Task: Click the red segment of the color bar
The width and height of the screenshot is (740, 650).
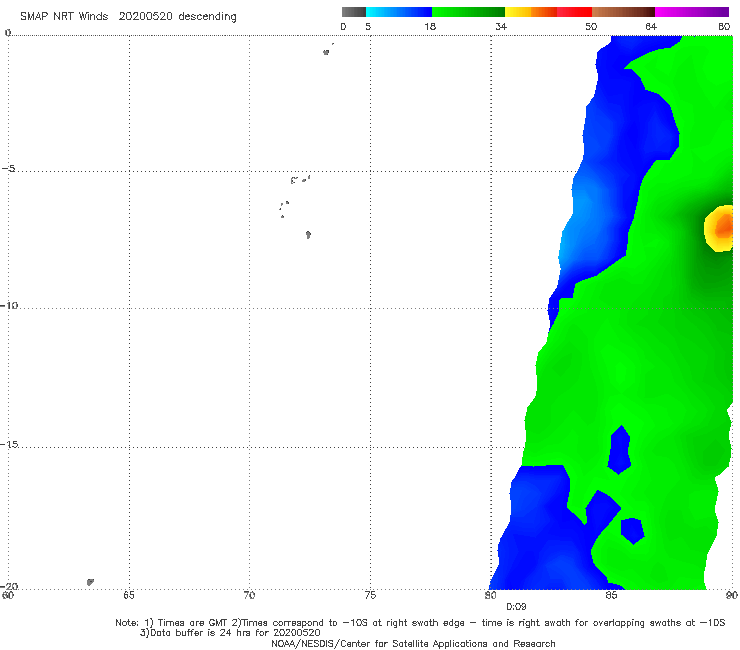Action: click(574, 12)
